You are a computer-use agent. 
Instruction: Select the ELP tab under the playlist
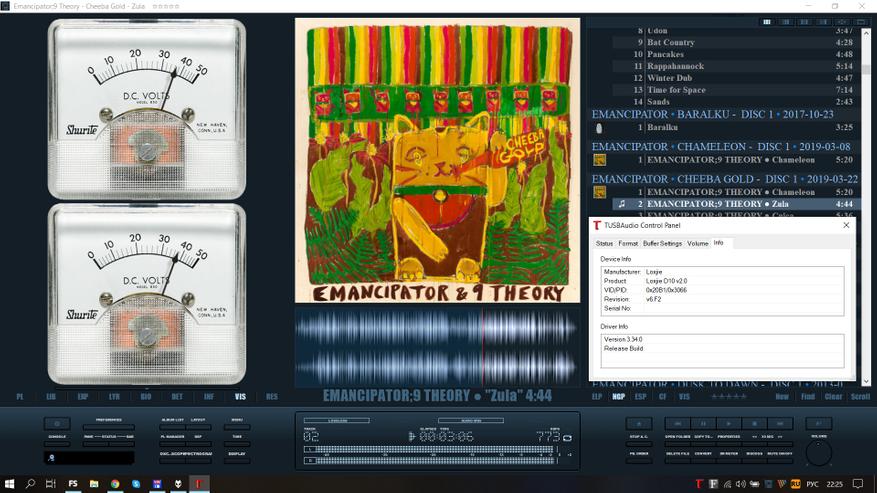click(x=597, y=396)
